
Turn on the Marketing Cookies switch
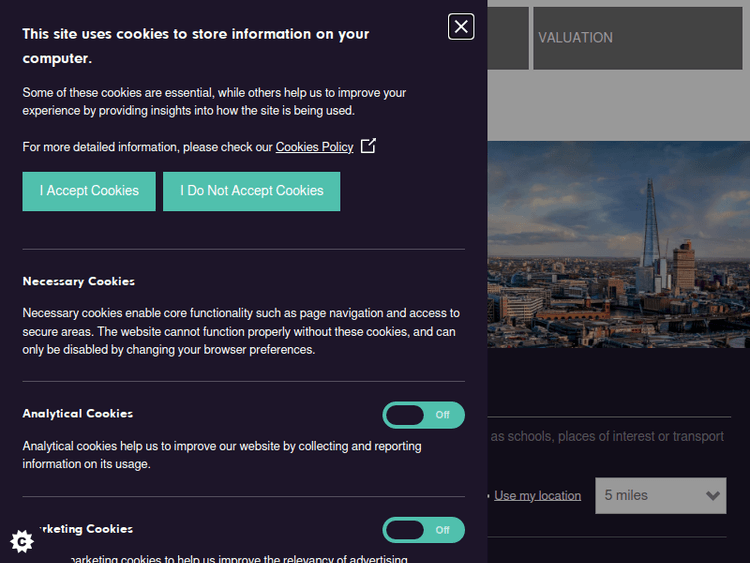[423, 530]
